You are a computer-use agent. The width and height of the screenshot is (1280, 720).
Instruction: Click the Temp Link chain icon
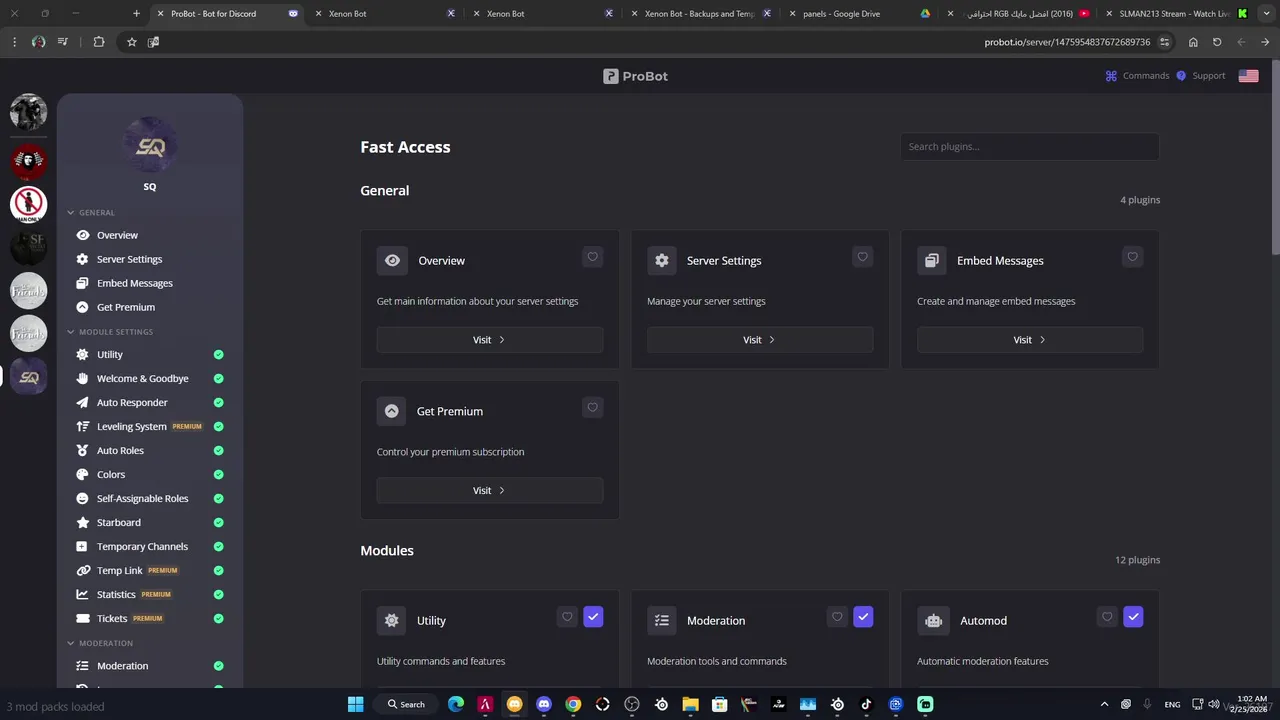[83, 570]
